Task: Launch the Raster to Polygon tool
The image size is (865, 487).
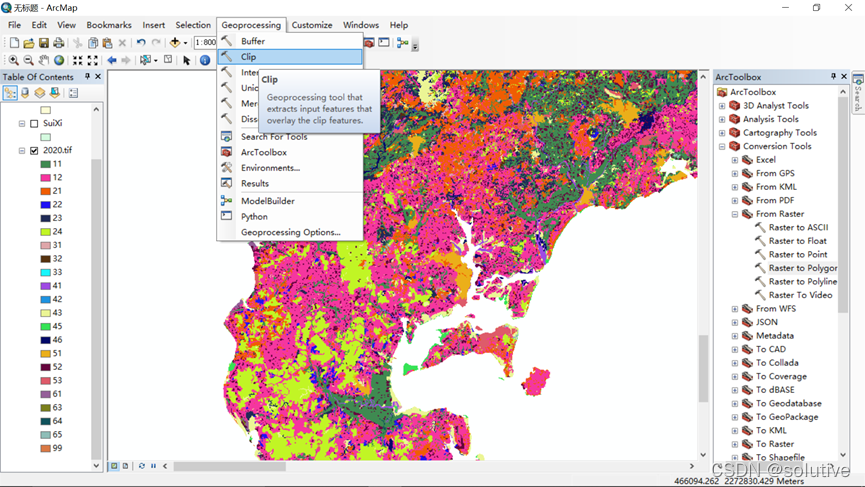Action: pyautogui.click(x=803, y=268)
